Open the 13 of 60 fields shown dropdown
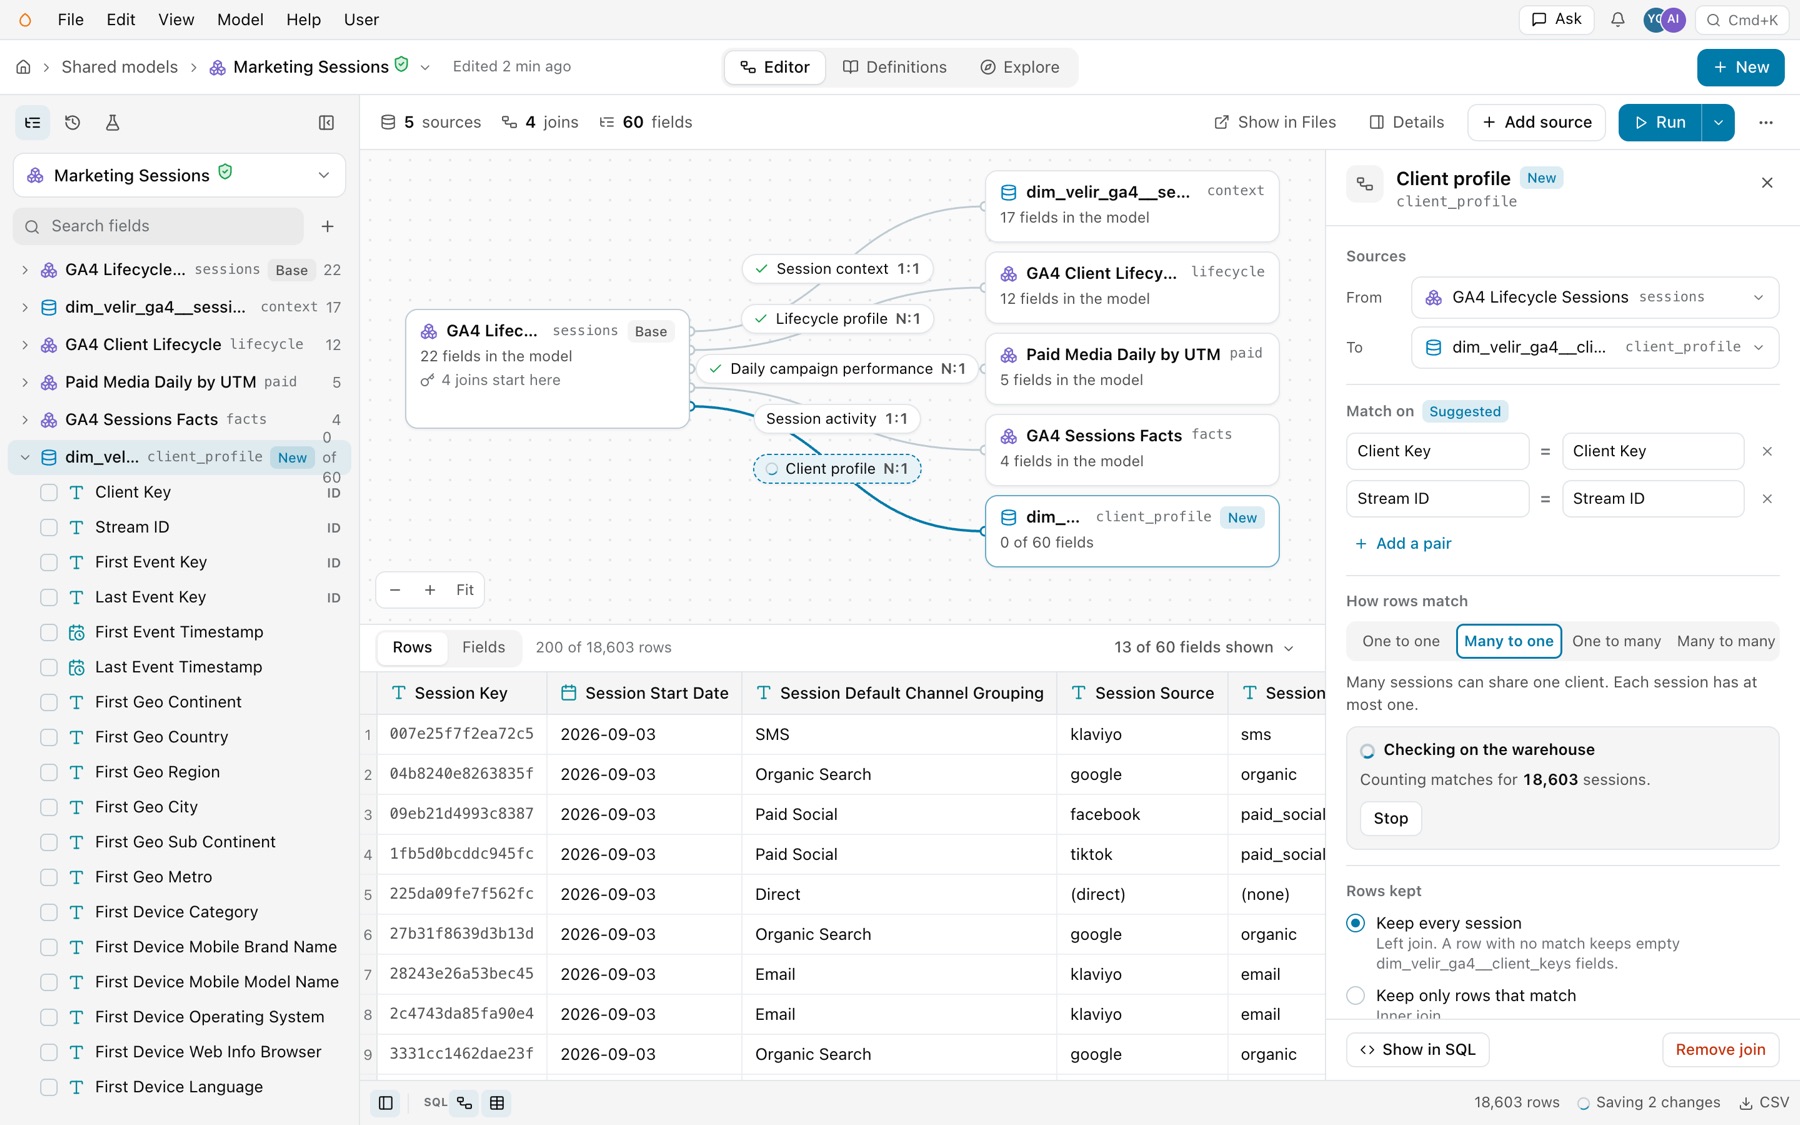This screenshot has width=1800, height=1125. pyautogui.click(x=1204, y=648)
